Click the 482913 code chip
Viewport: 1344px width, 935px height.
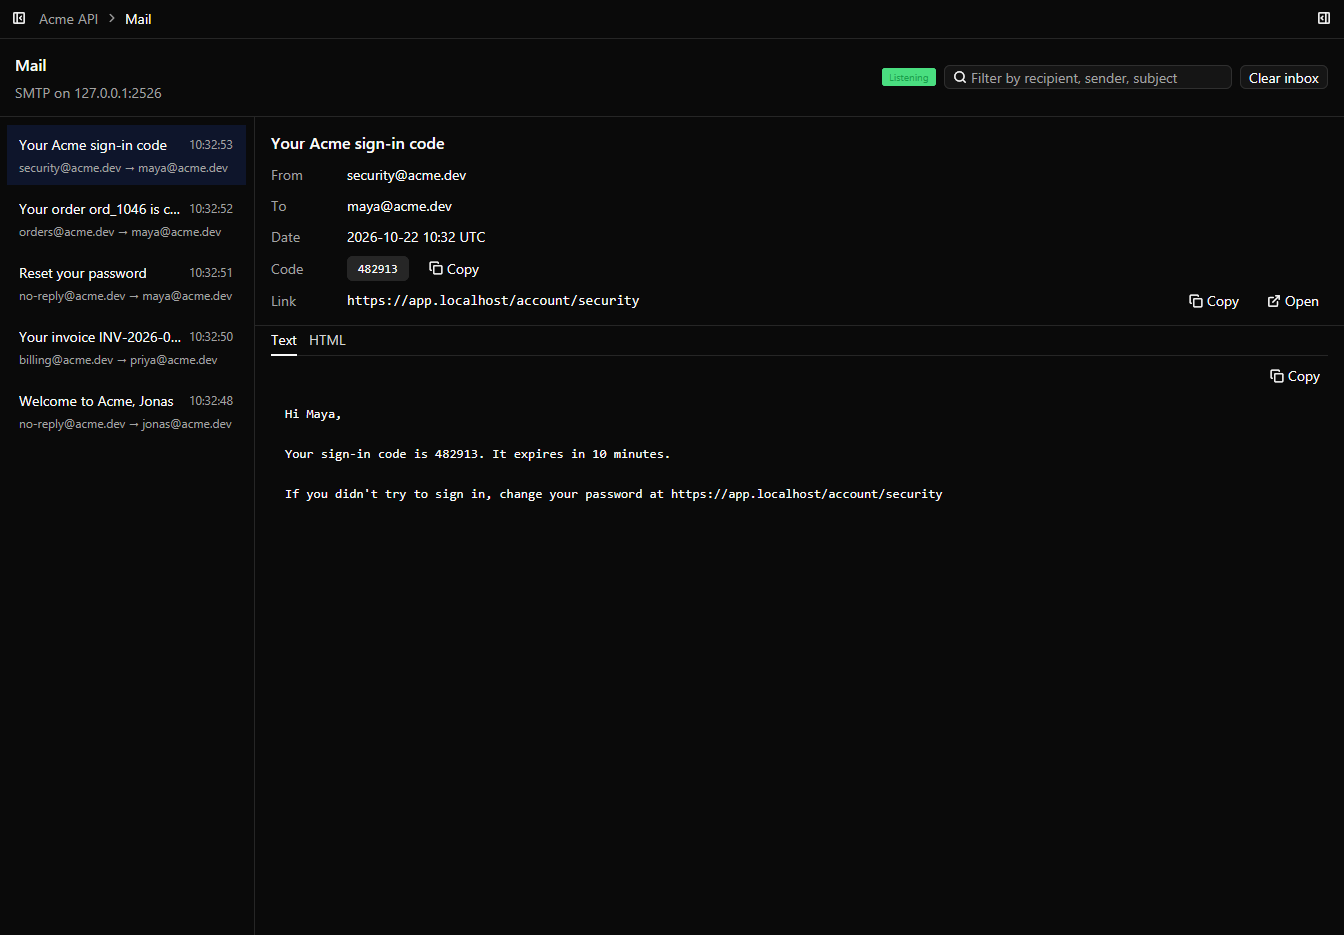[x=378, y=269]
